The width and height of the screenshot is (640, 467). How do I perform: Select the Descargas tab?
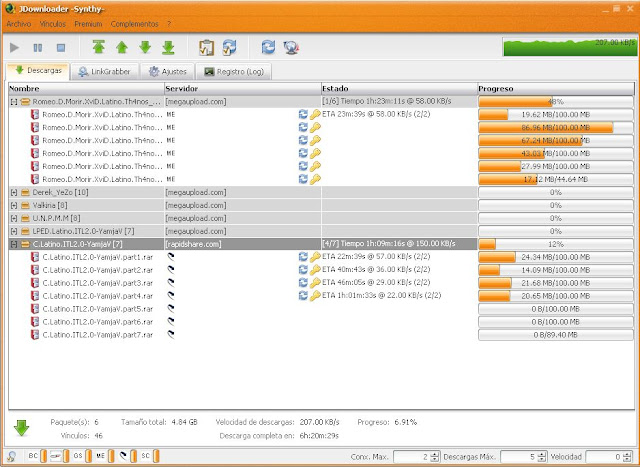click(x=38, y=71)
